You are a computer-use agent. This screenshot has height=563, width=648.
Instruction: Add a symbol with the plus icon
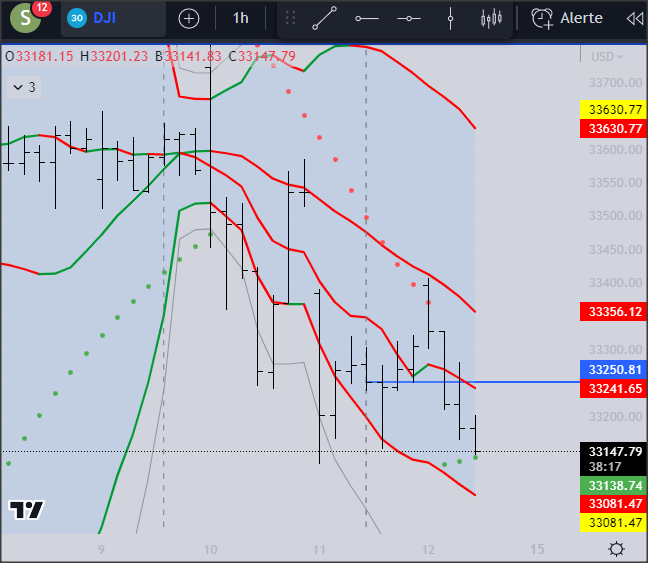click(189, 19)
